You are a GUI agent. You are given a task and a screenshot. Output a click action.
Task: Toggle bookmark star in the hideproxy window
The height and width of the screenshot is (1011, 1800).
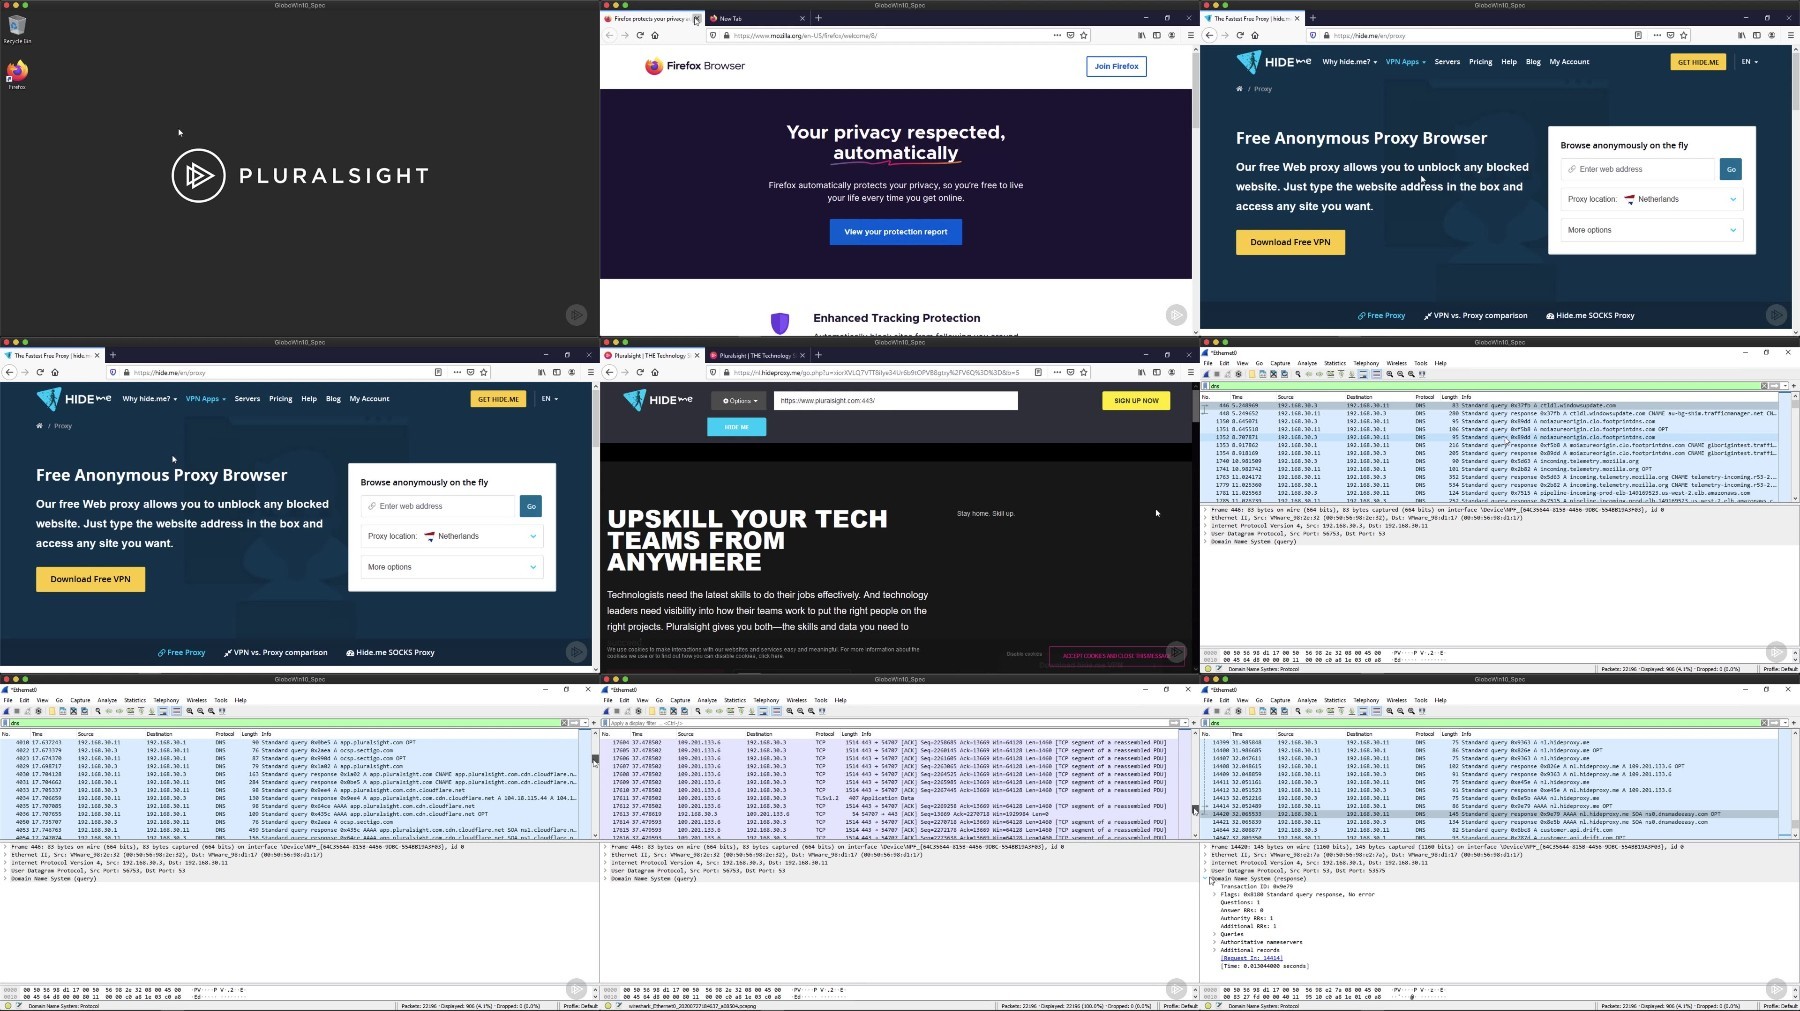click(x=1083, y=372)
